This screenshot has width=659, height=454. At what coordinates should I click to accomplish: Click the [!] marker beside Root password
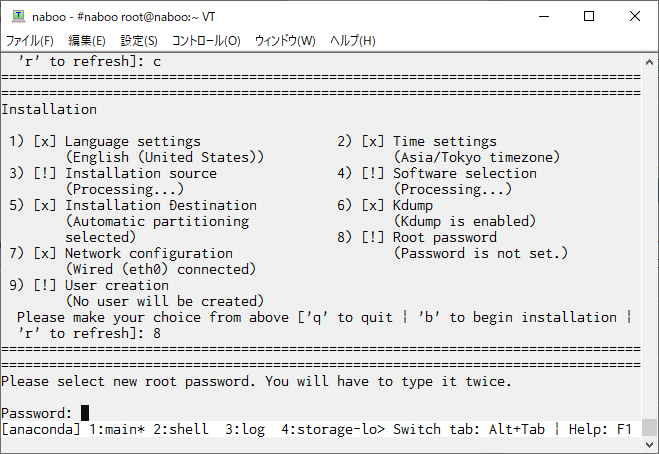[x=373, y=237]
